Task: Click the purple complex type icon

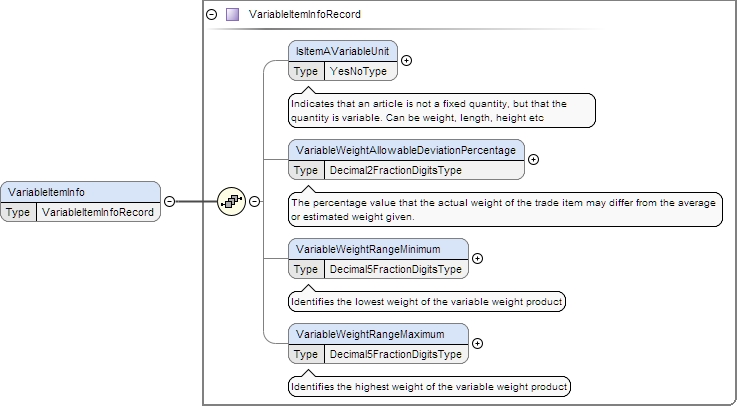Action: click(x=232, y=15)
